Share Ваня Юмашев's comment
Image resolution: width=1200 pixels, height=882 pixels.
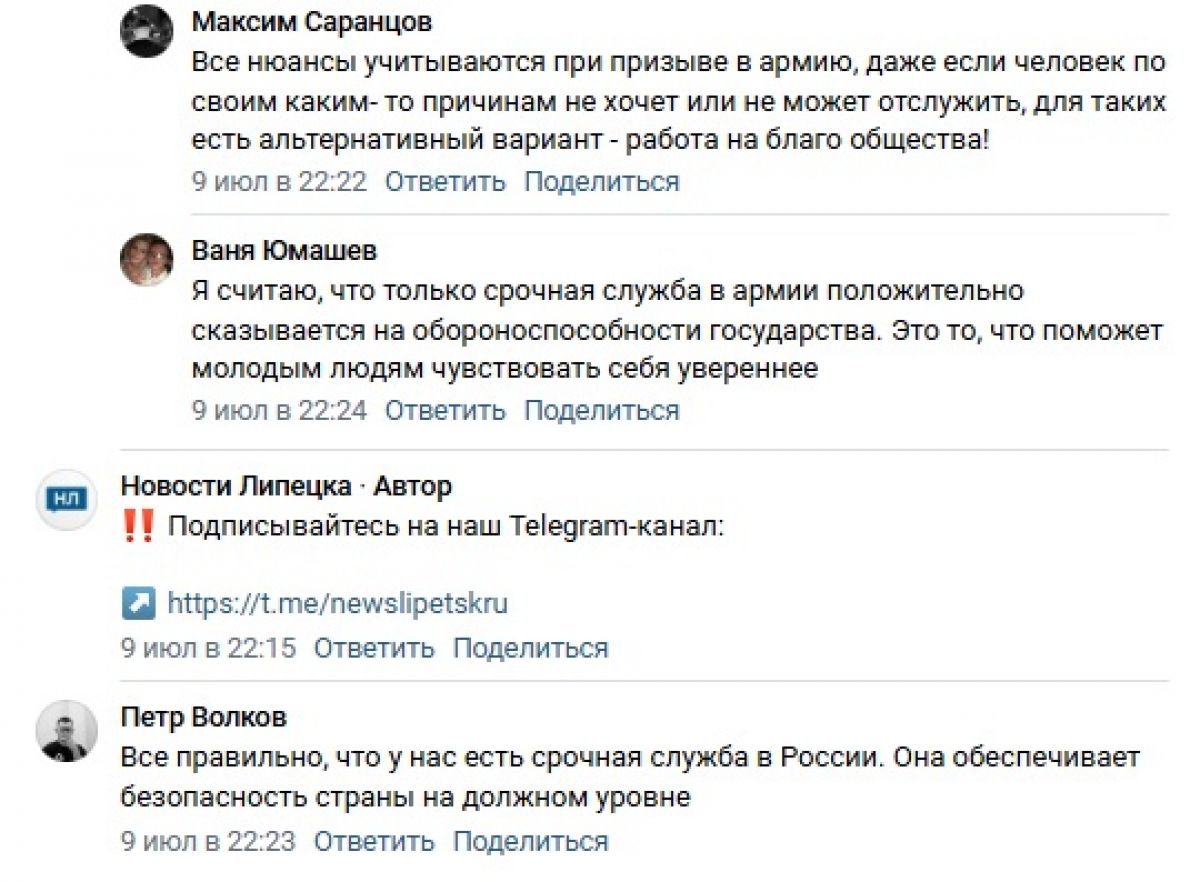[602, 410]
